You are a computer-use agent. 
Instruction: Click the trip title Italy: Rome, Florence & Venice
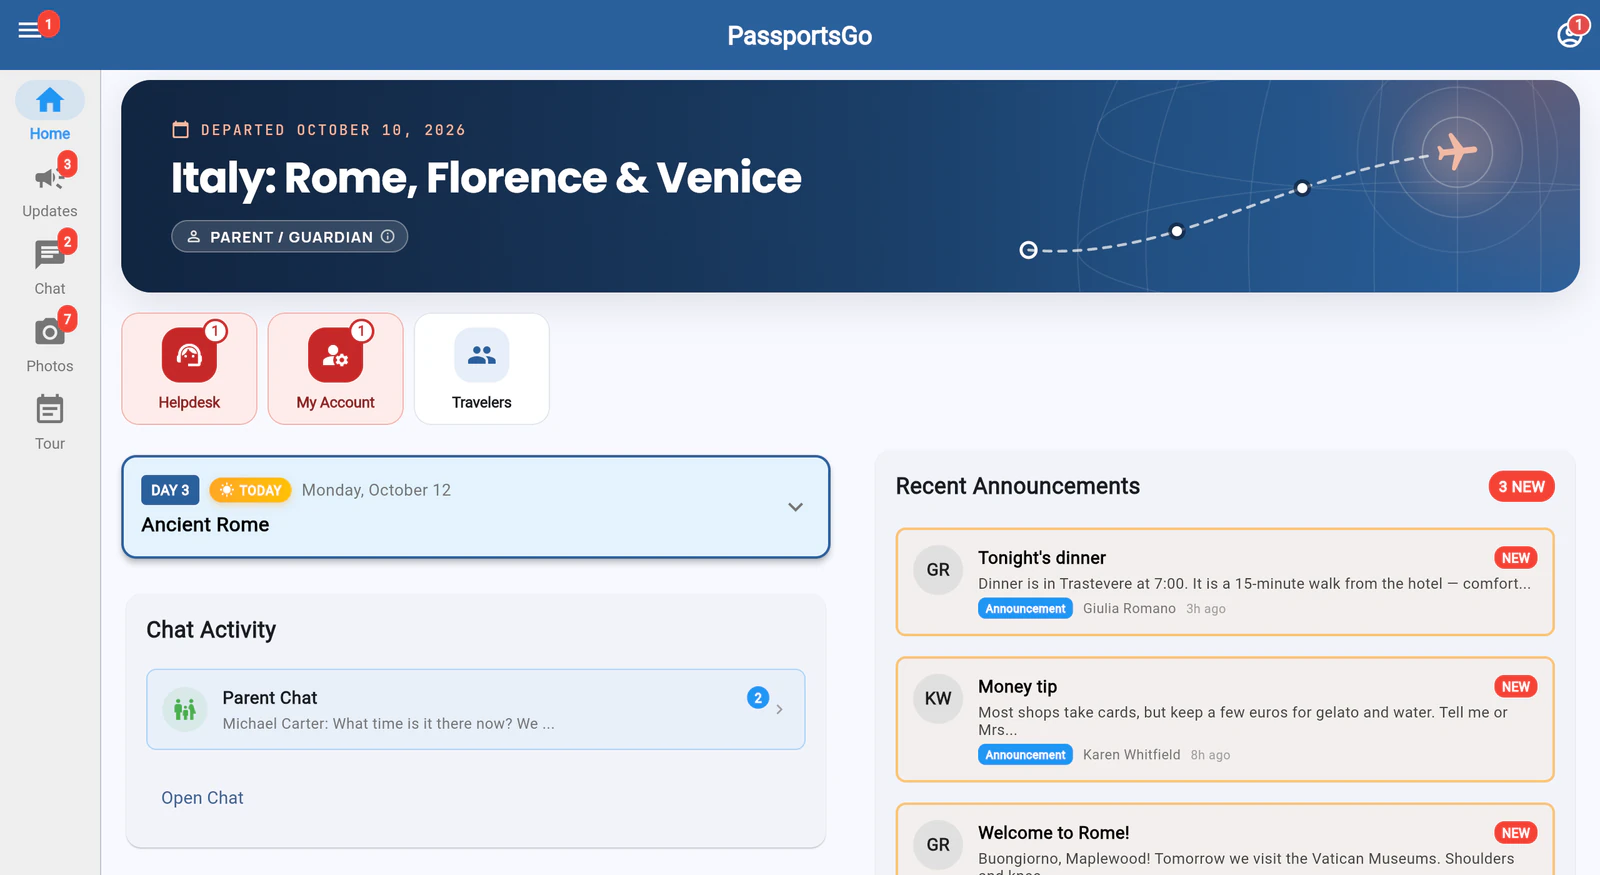pos(486,178)
